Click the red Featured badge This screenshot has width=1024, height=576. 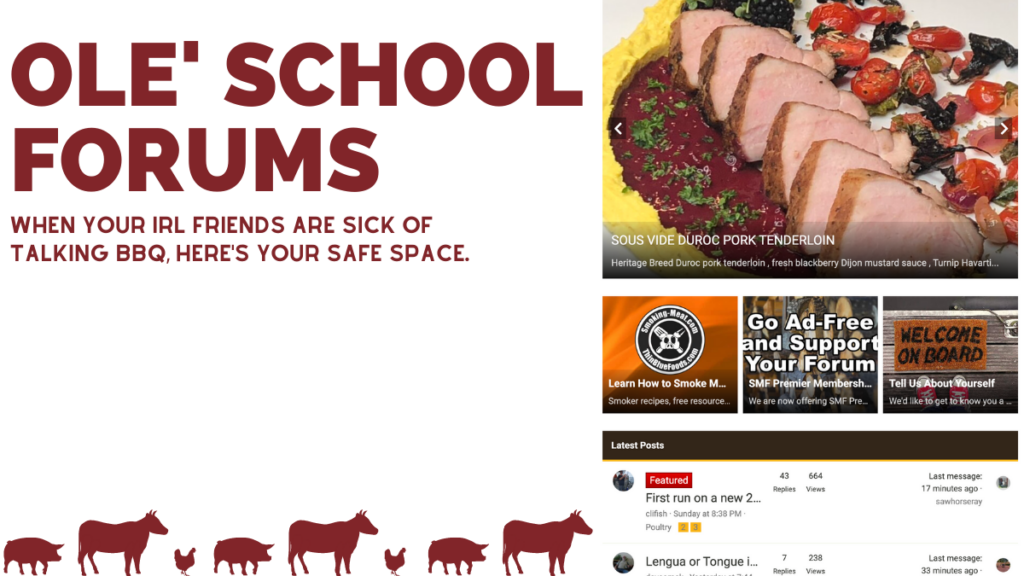coord(669,480)
